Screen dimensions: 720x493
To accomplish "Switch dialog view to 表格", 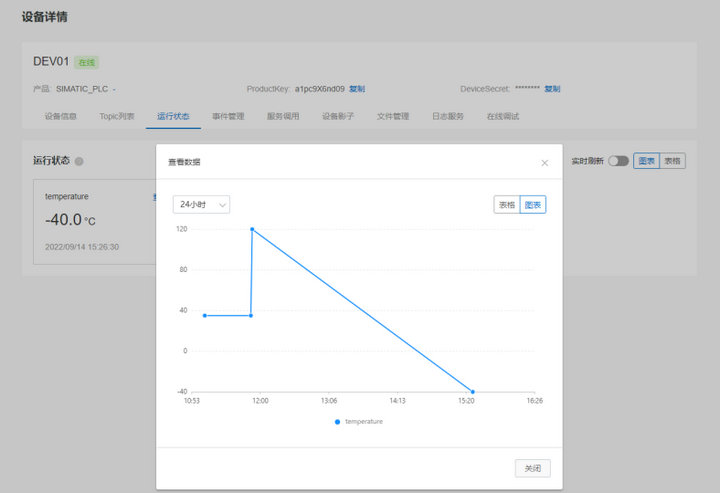I will [x=507, y=204].
